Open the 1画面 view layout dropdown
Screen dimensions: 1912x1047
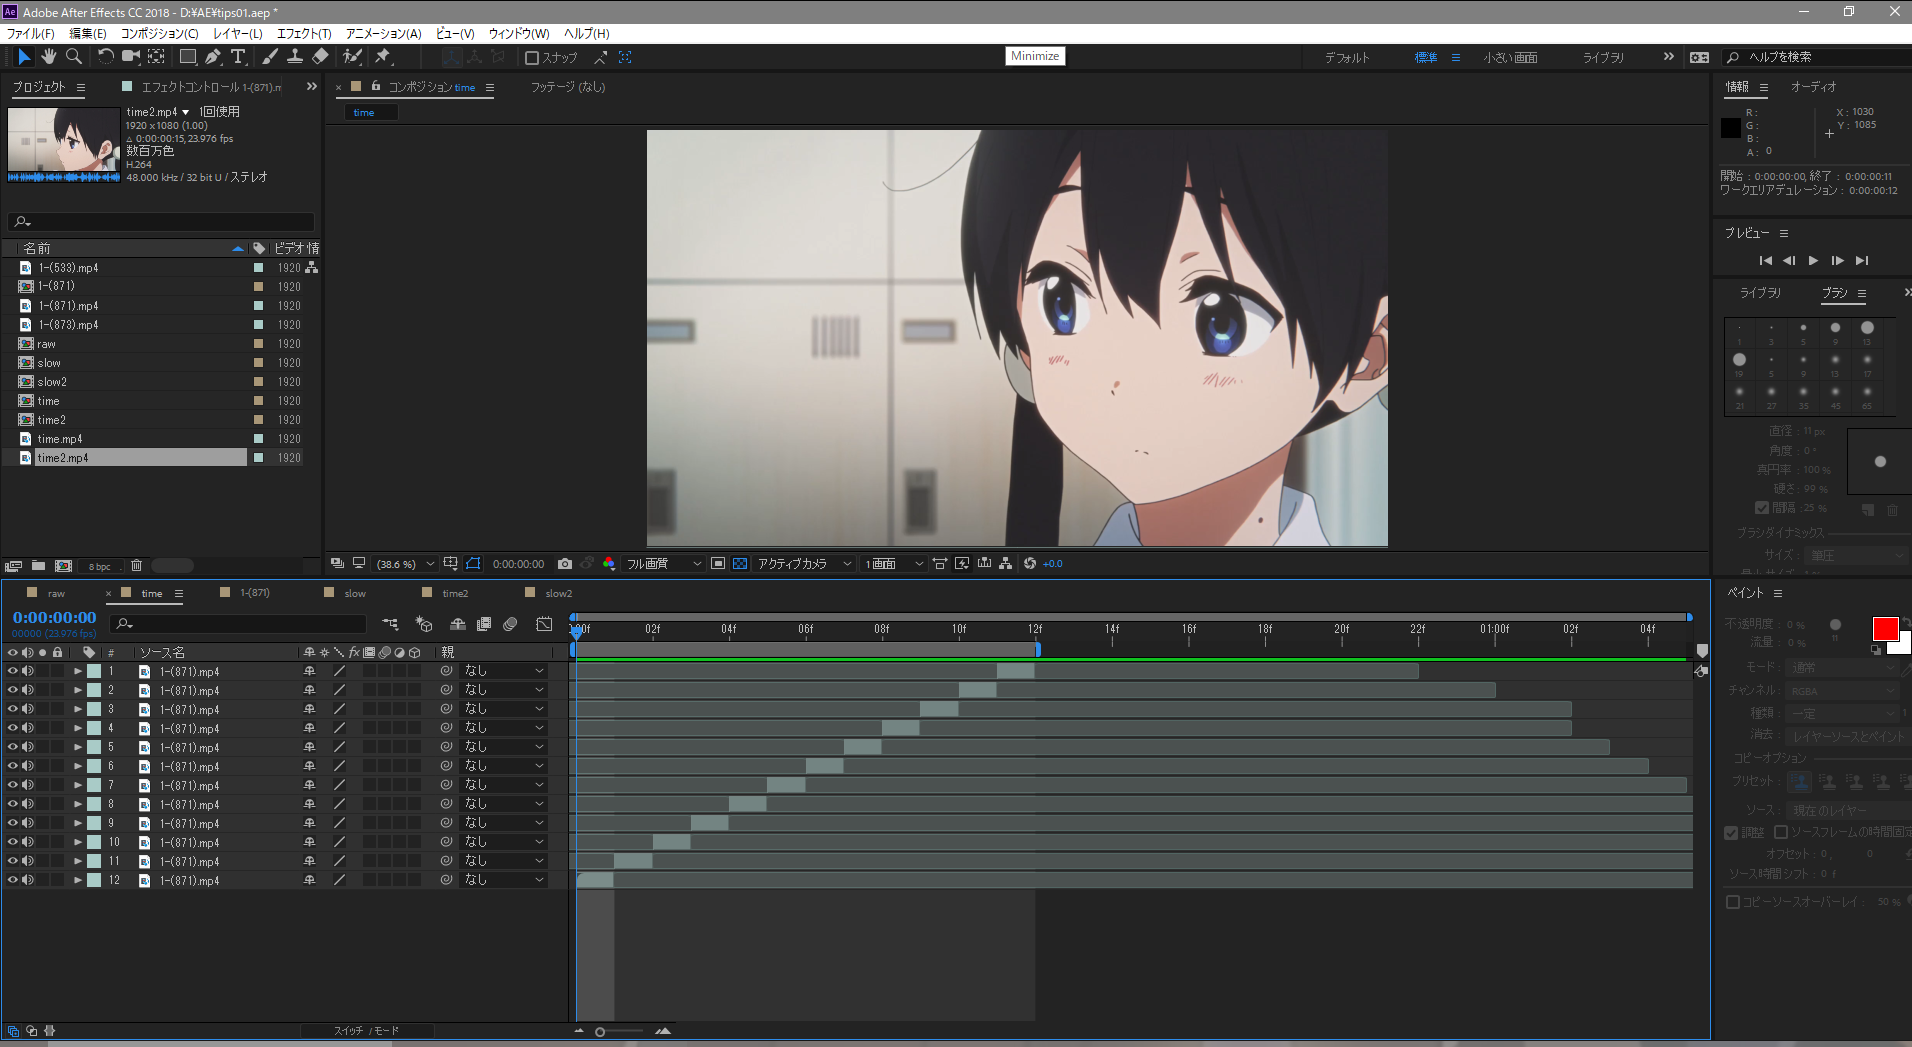(x=895, y=564)
